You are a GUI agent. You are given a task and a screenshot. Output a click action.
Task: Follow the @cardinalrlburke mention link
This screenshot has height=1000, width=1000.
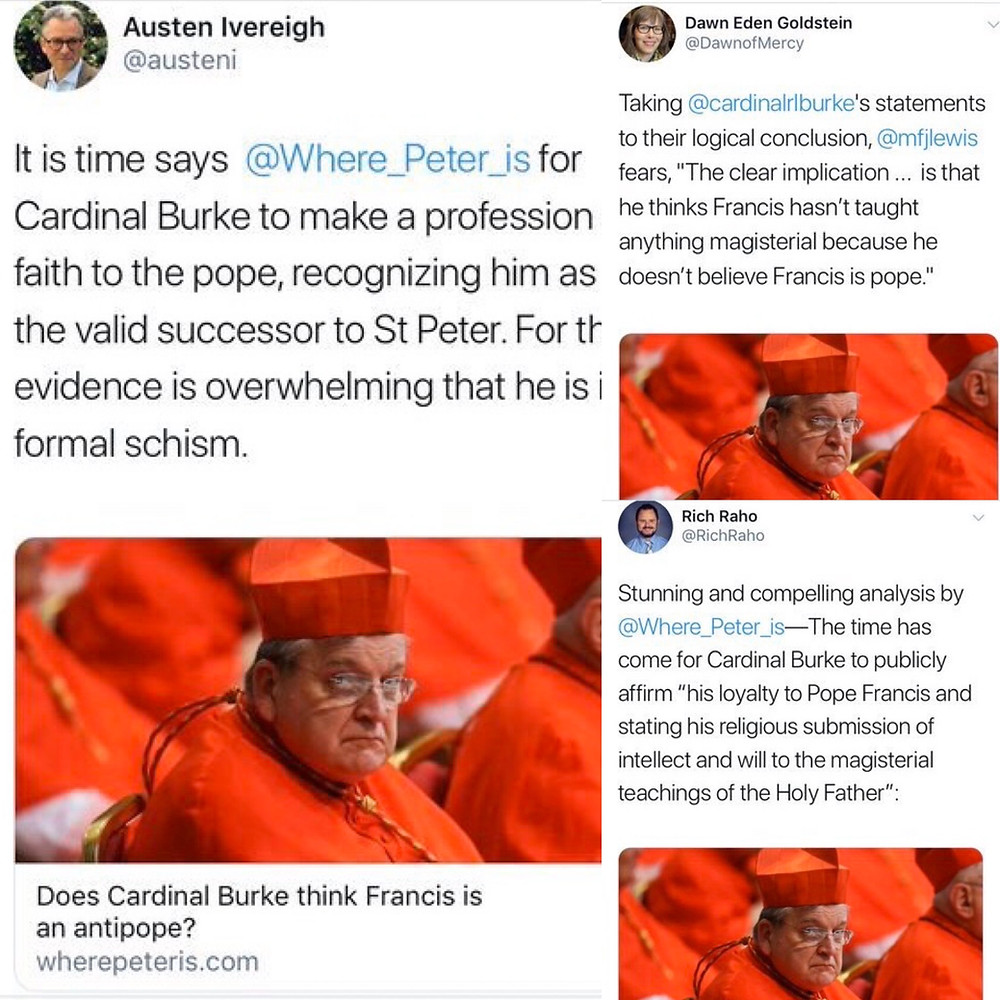[x=770, y=103]
